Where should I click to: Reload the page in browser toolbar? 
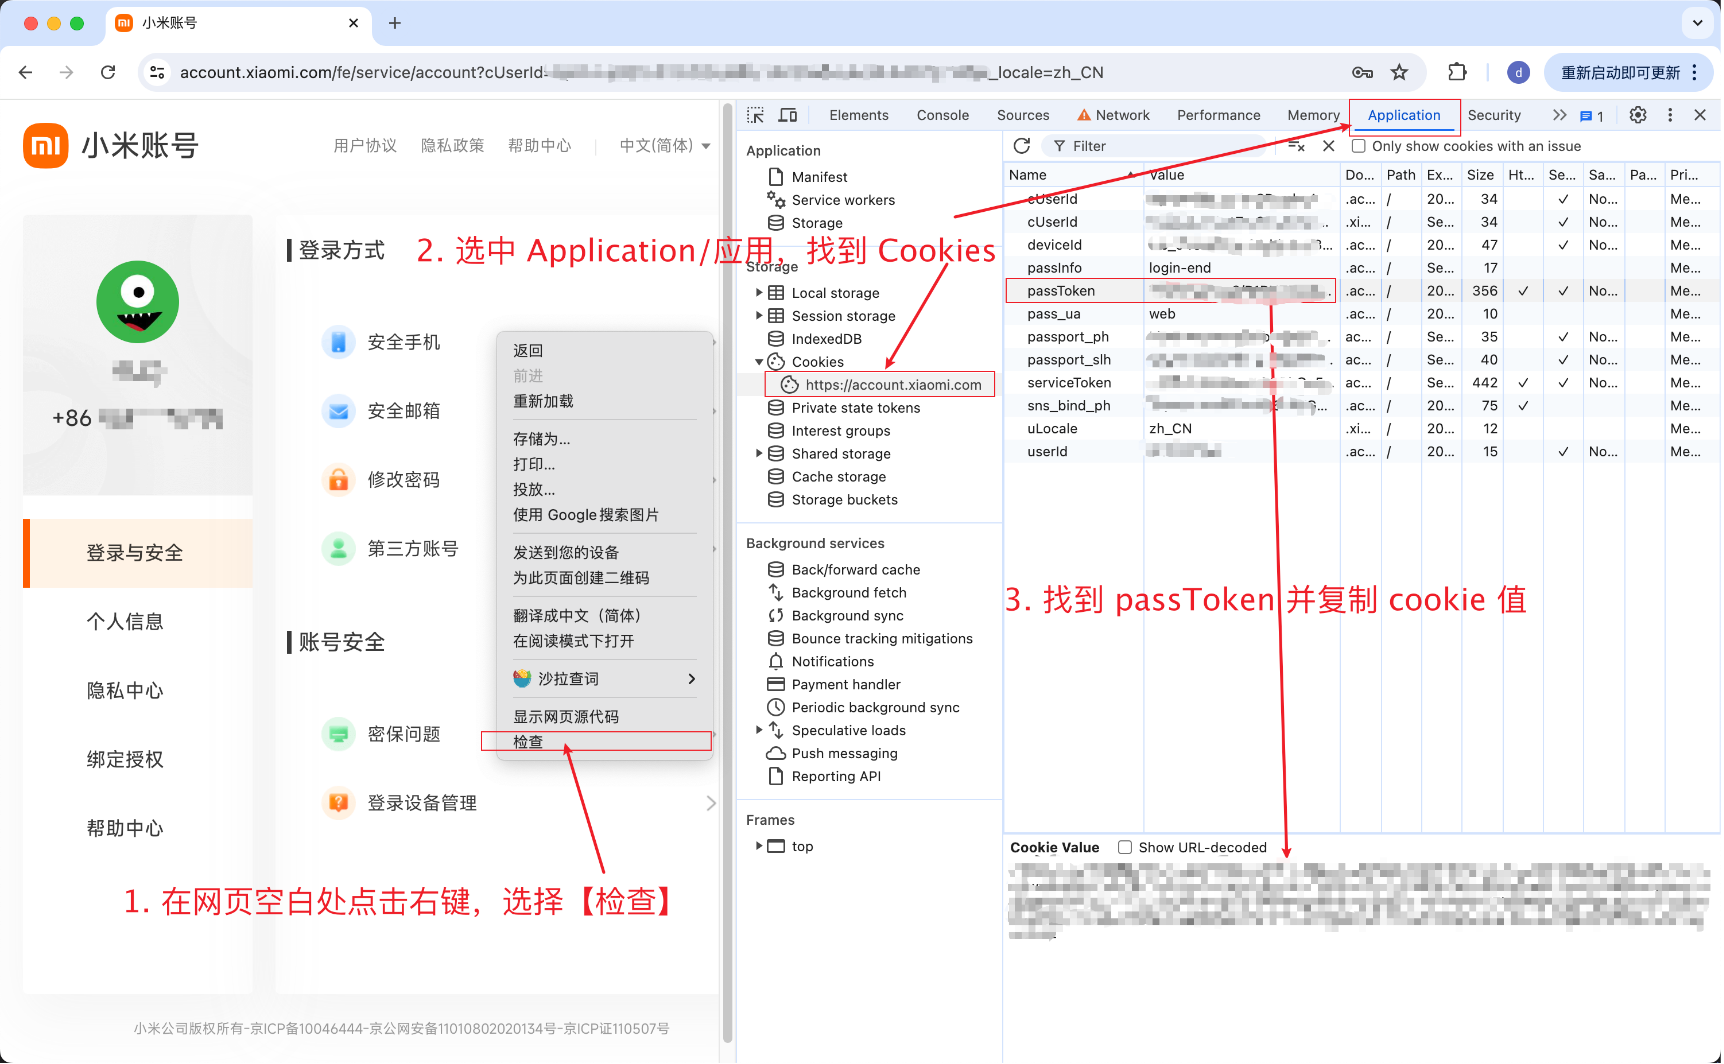pos(108,72)
